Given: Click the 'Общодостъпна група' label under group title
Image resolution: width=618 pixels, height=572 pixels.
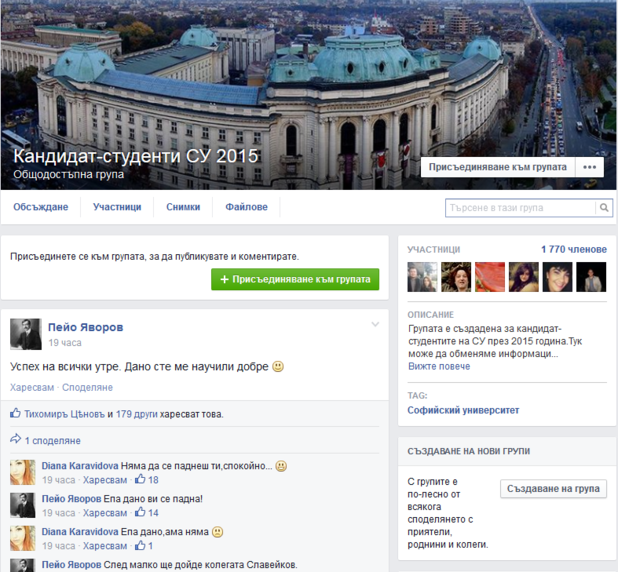Looking at the screenshot, I should click(69, 174).
